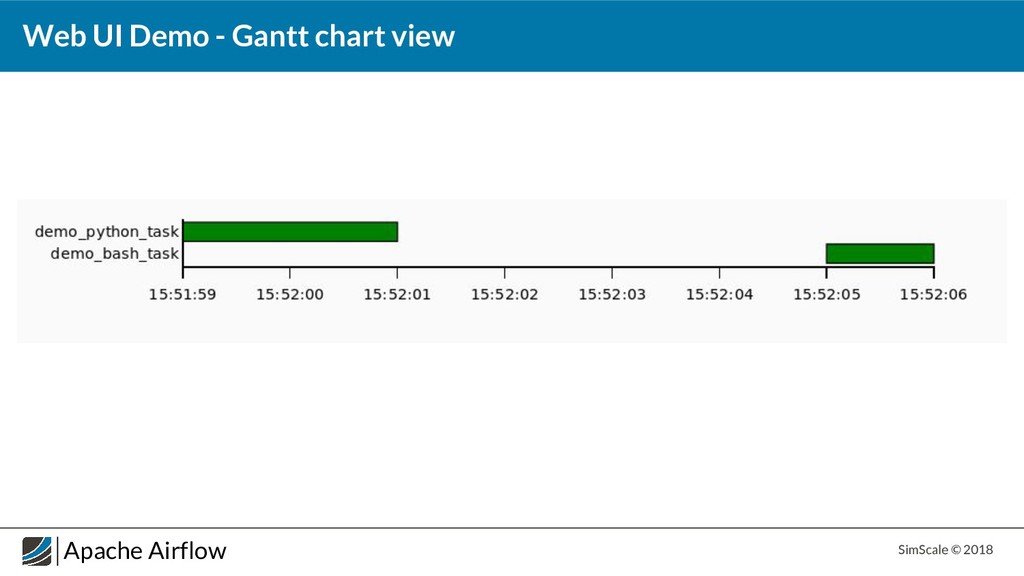Click the 15:52:01 time axis label
Image resolution: width=1024 pixels, height=576 pixels.
tap(397, 295)
